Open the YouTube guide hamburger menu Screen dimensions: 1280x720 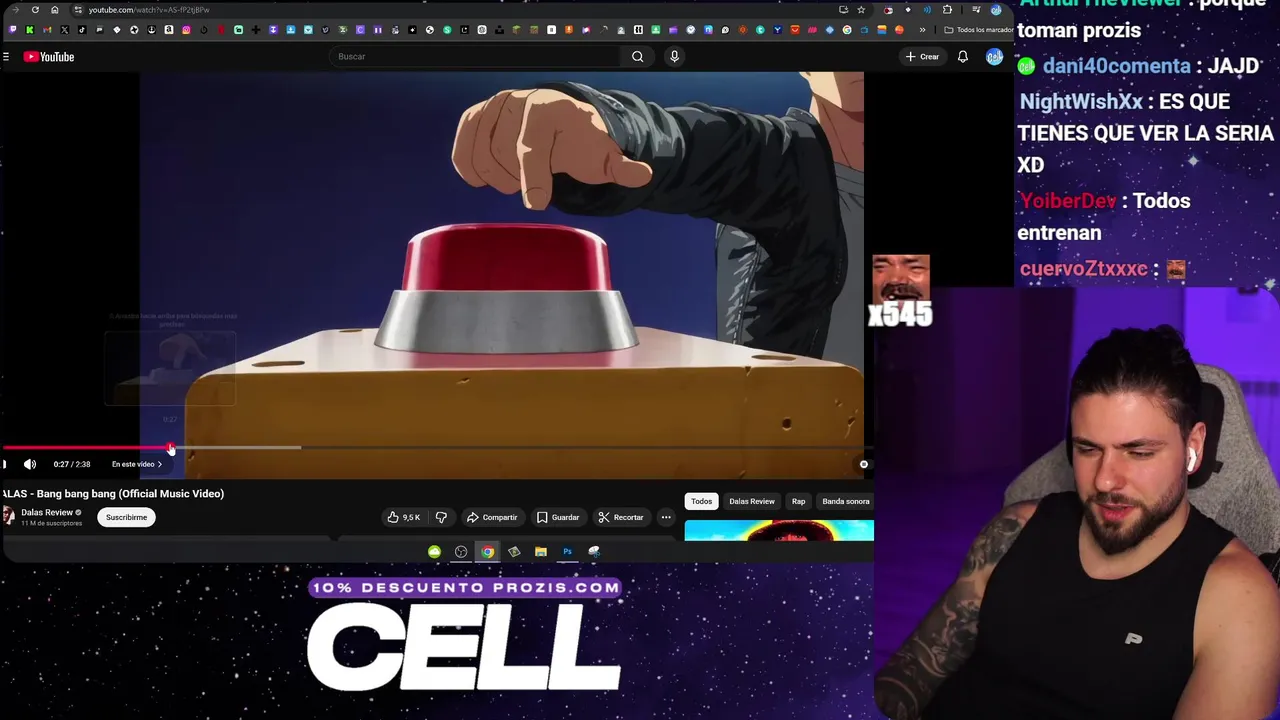tap(6, 57)
